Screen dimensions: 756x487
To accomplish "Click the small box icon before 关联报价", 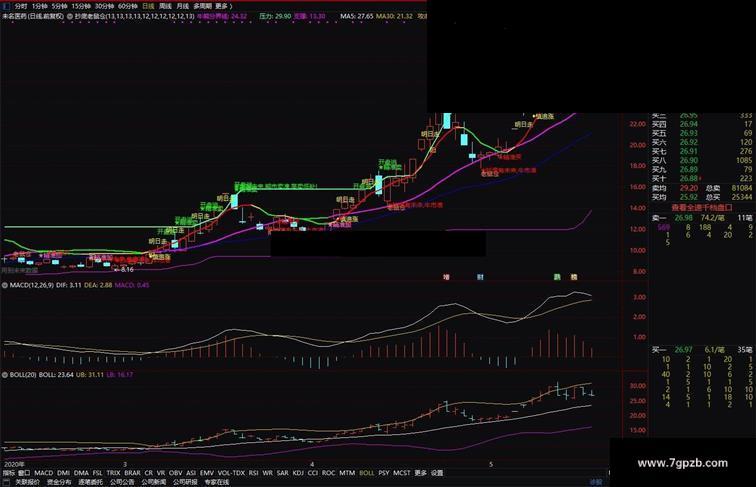I will [x=7, y=482].
